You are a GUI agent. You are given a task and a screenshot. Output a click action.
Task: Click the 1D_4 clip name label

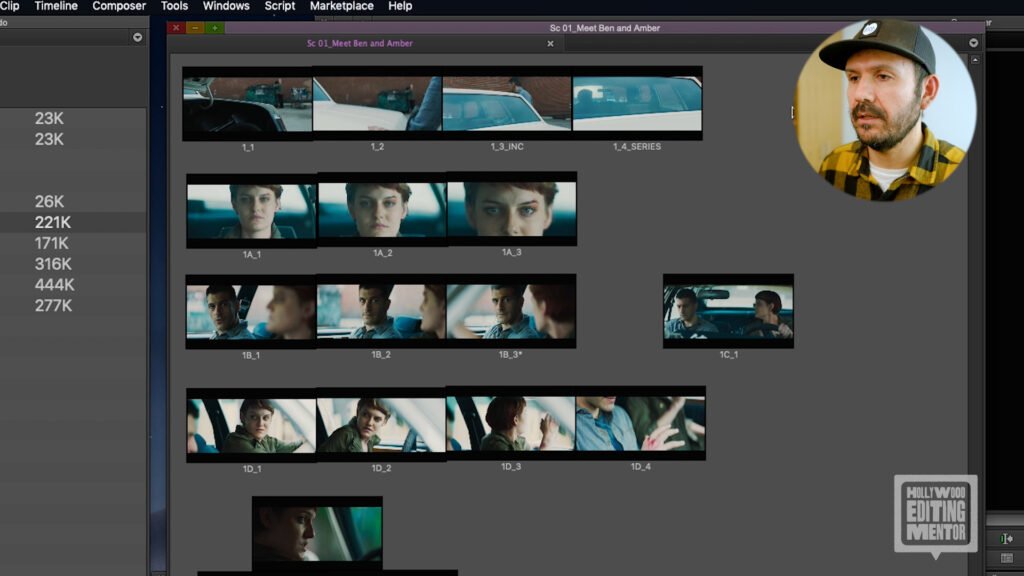coord(641,466)
